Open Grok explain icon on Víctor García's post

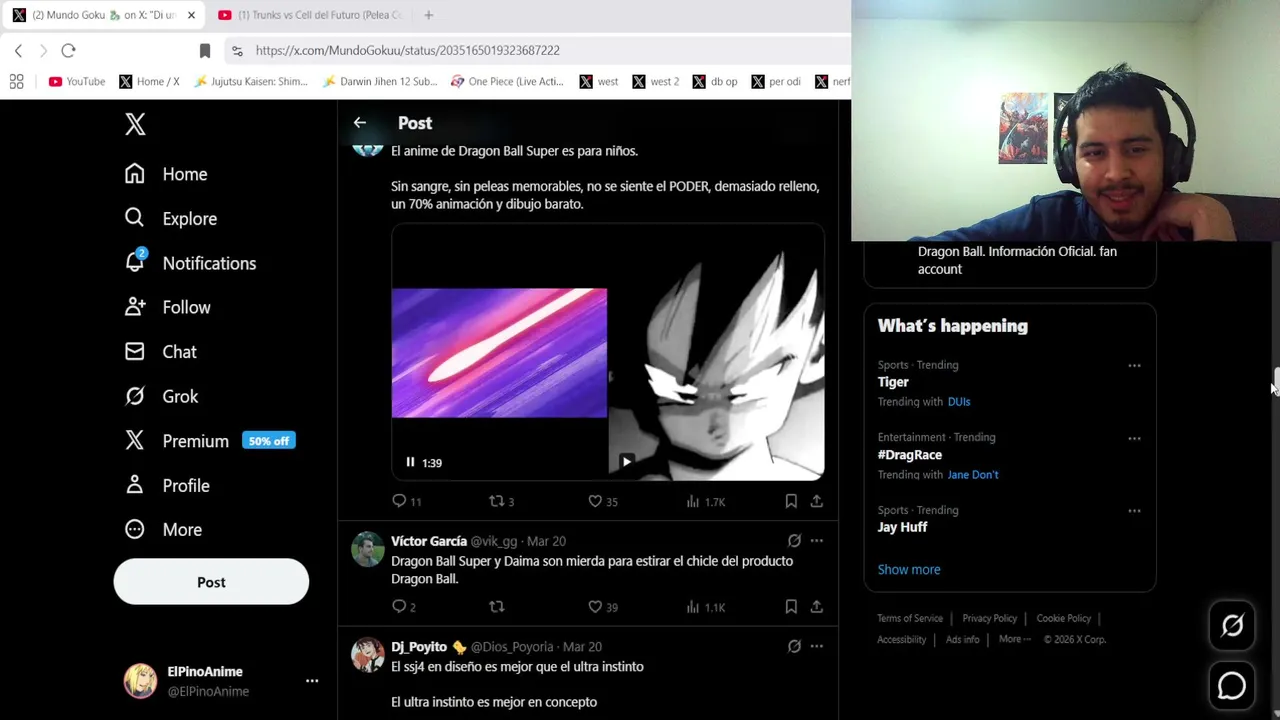(x=794, y=541)
